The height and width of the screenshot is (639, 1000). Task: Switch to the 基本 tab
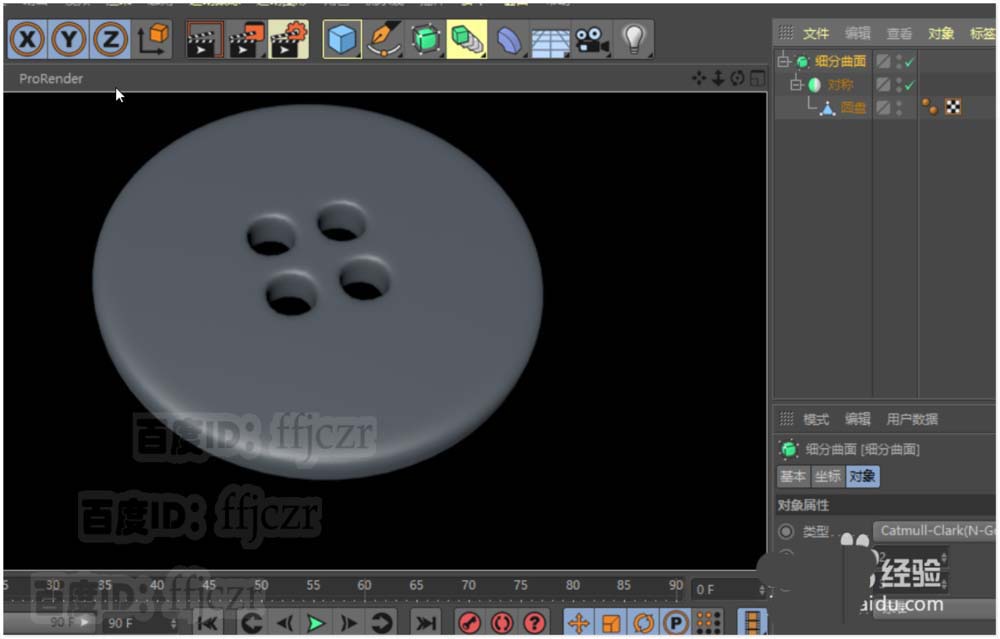(793, 477)
